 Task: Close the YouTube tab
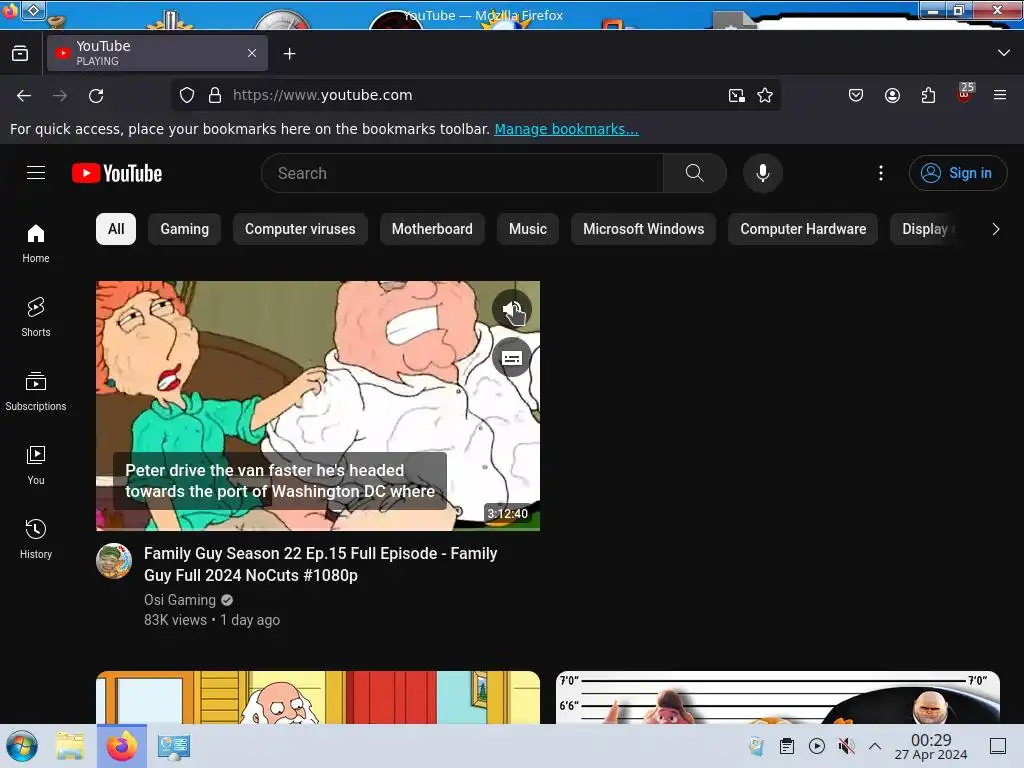pyautogui.click(x=252, y=53)
